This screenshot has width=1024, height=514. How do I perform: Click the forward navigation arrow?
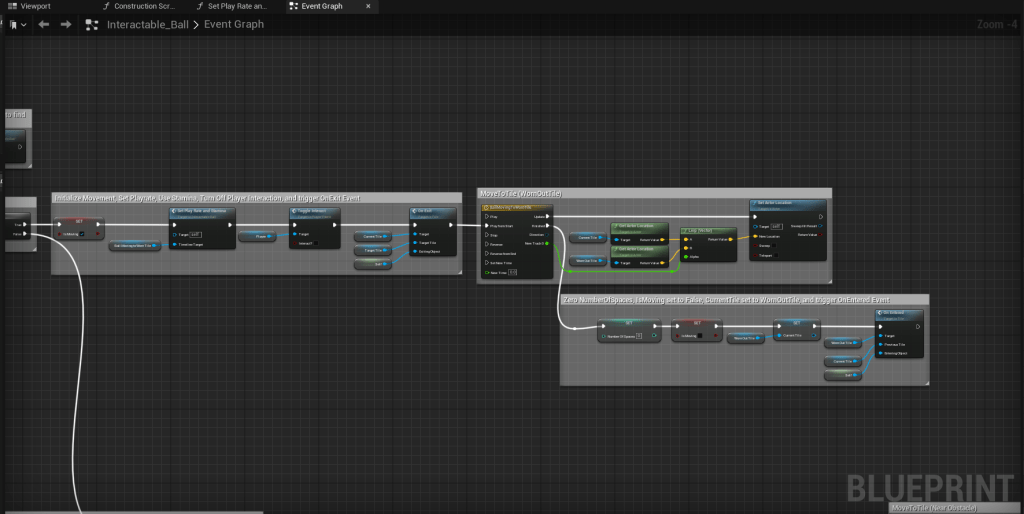(66, 24)
